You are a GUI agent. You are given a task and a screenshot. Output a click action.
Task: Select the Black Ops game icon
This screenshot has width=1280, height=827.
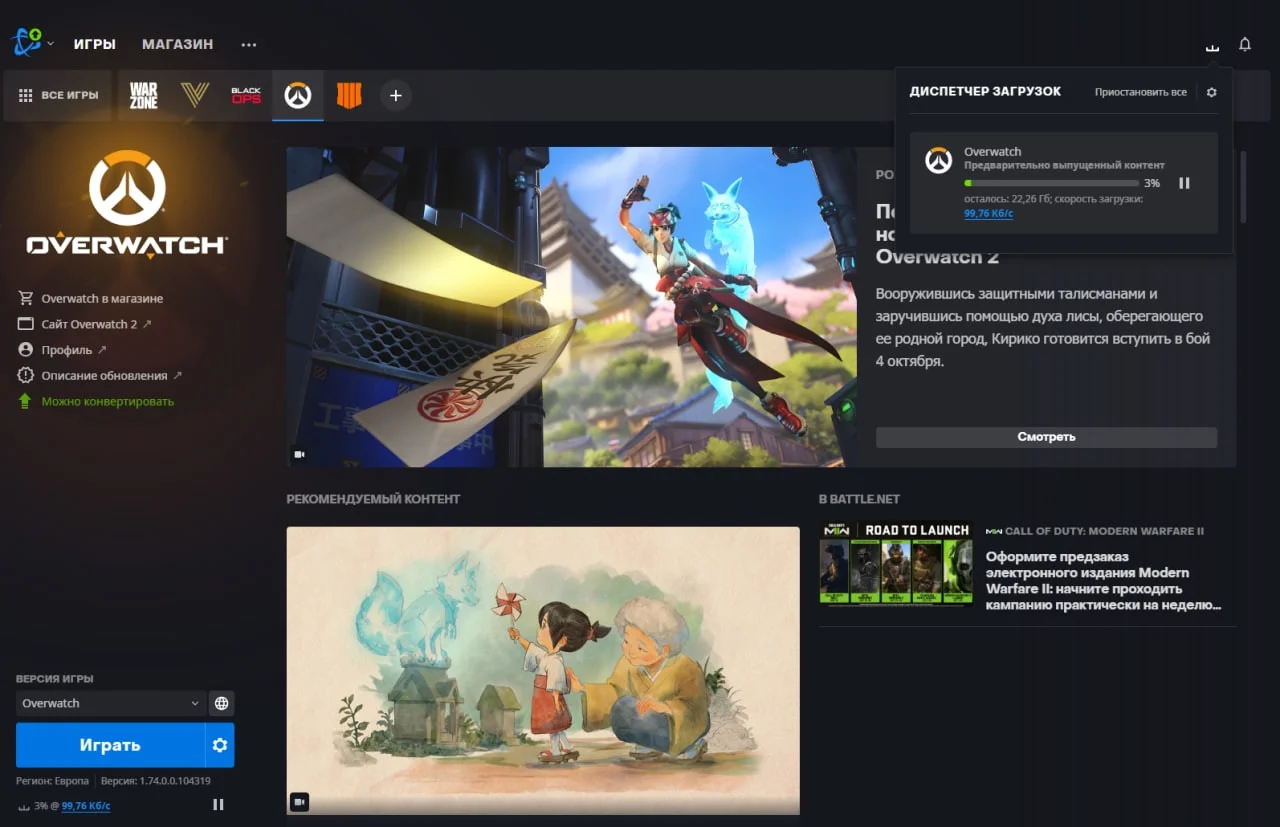point(246,95)
